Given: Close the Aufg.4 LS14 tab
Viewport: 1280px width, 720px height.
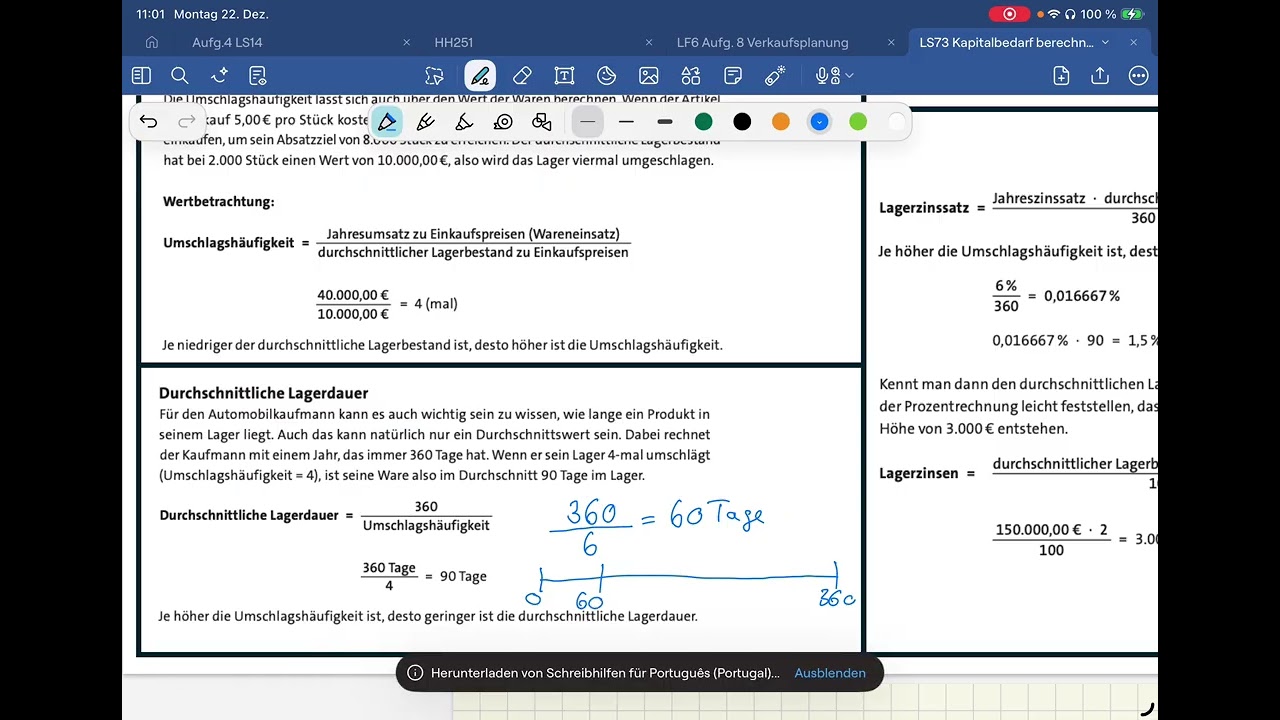Looking at the screenshot, I should click(407, 43).
